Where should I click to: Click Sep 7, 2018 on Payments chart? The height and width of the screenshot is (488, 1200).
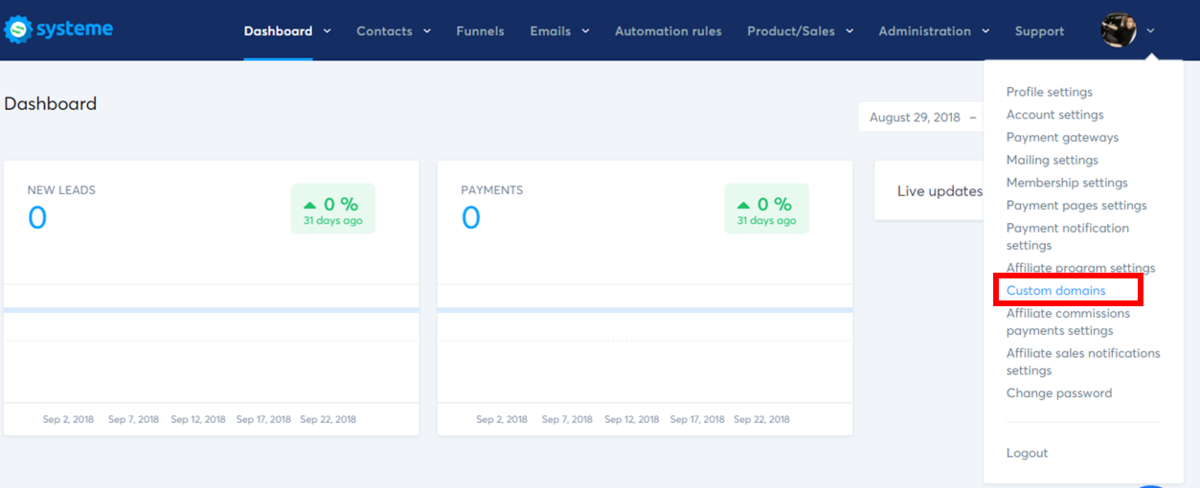pyautogui.click(x=567, y=419)
